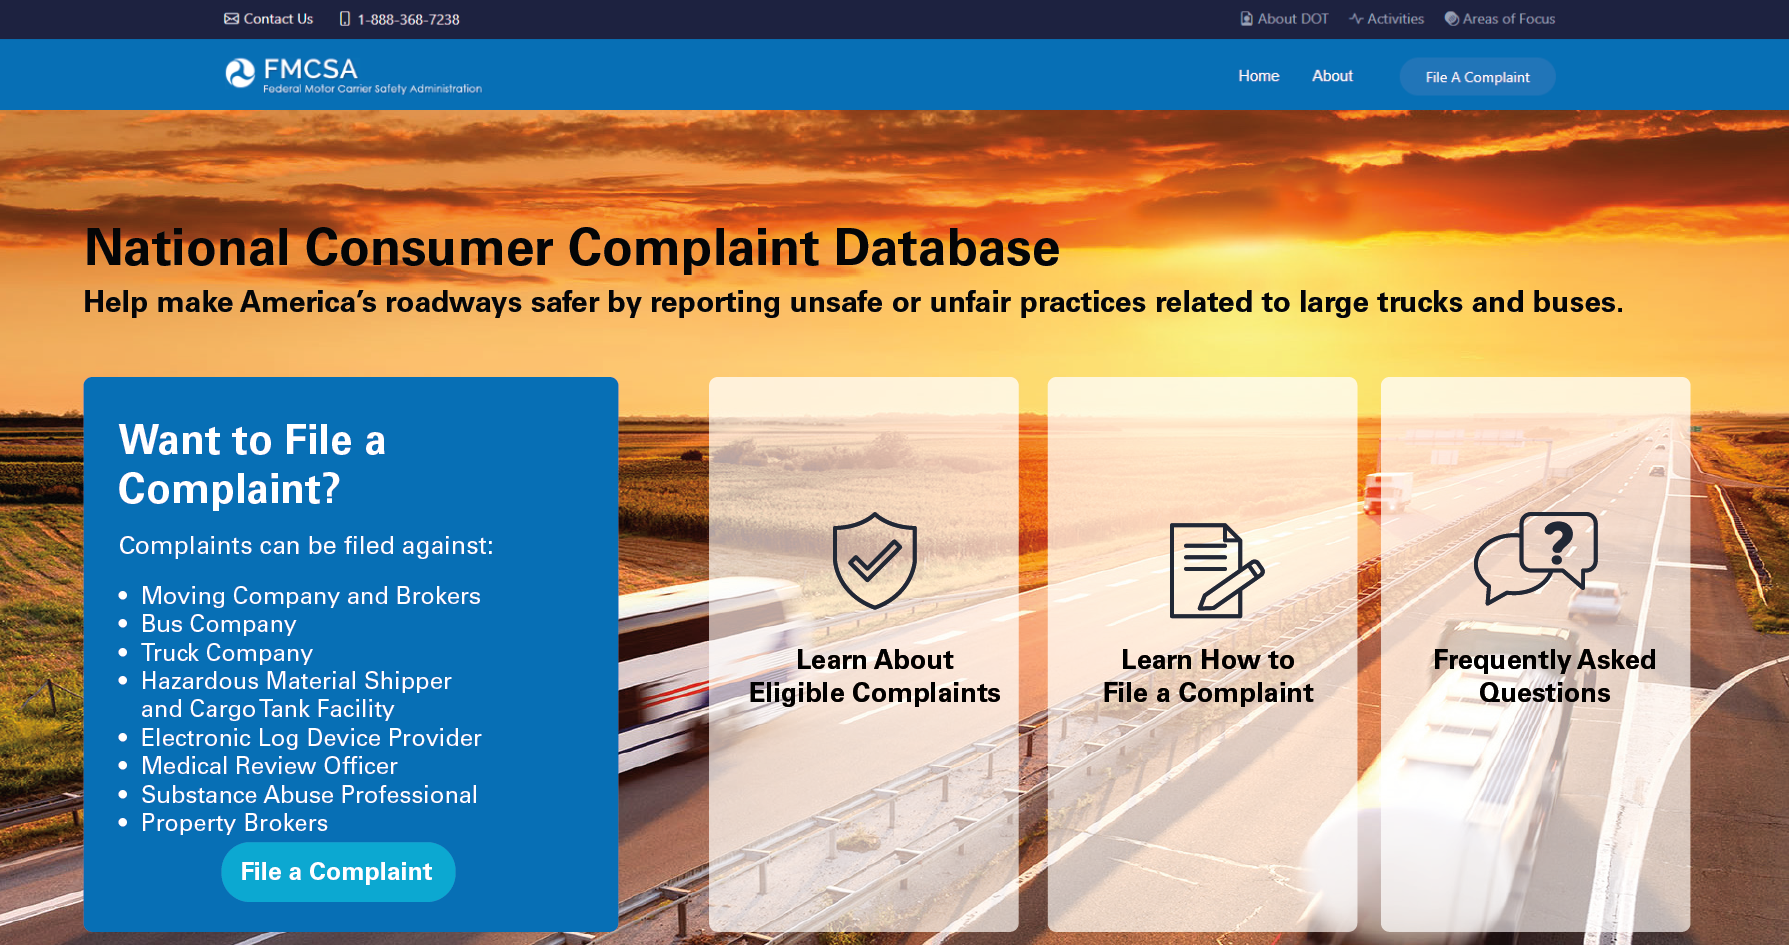Click the FMCSA logo
Viewport: 1789px width, 945px height.
(353, 75)
